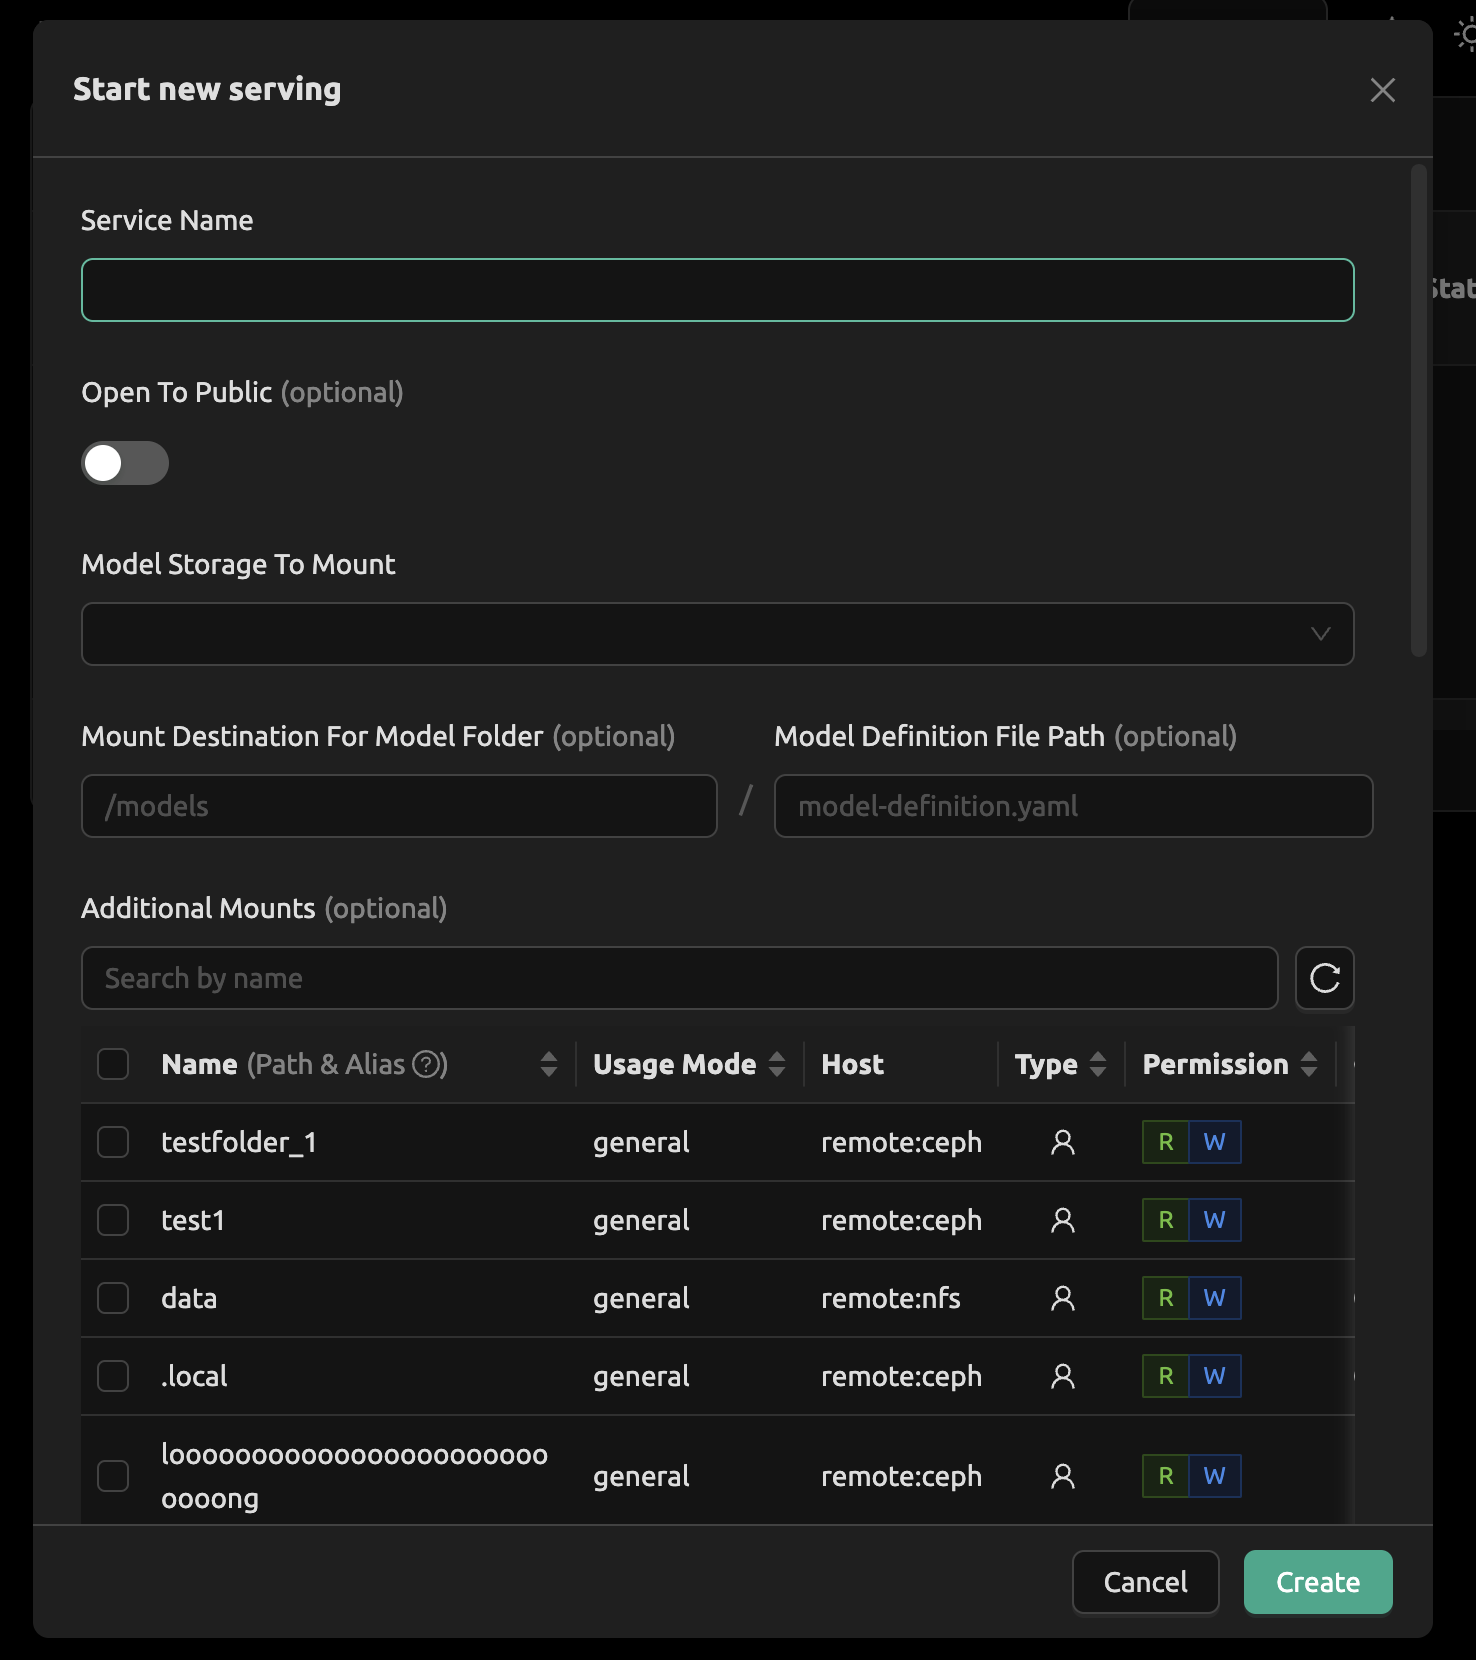Screen dimensions: 1476x1660
Task: Sort by Type column
Action: click(1098, 1064)
